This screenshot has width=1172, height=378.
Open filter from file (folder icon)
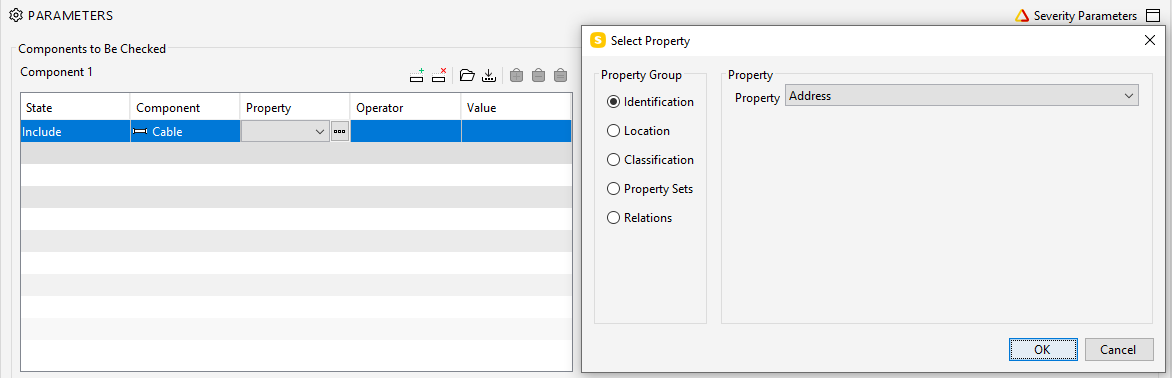[x=467, y=75]
